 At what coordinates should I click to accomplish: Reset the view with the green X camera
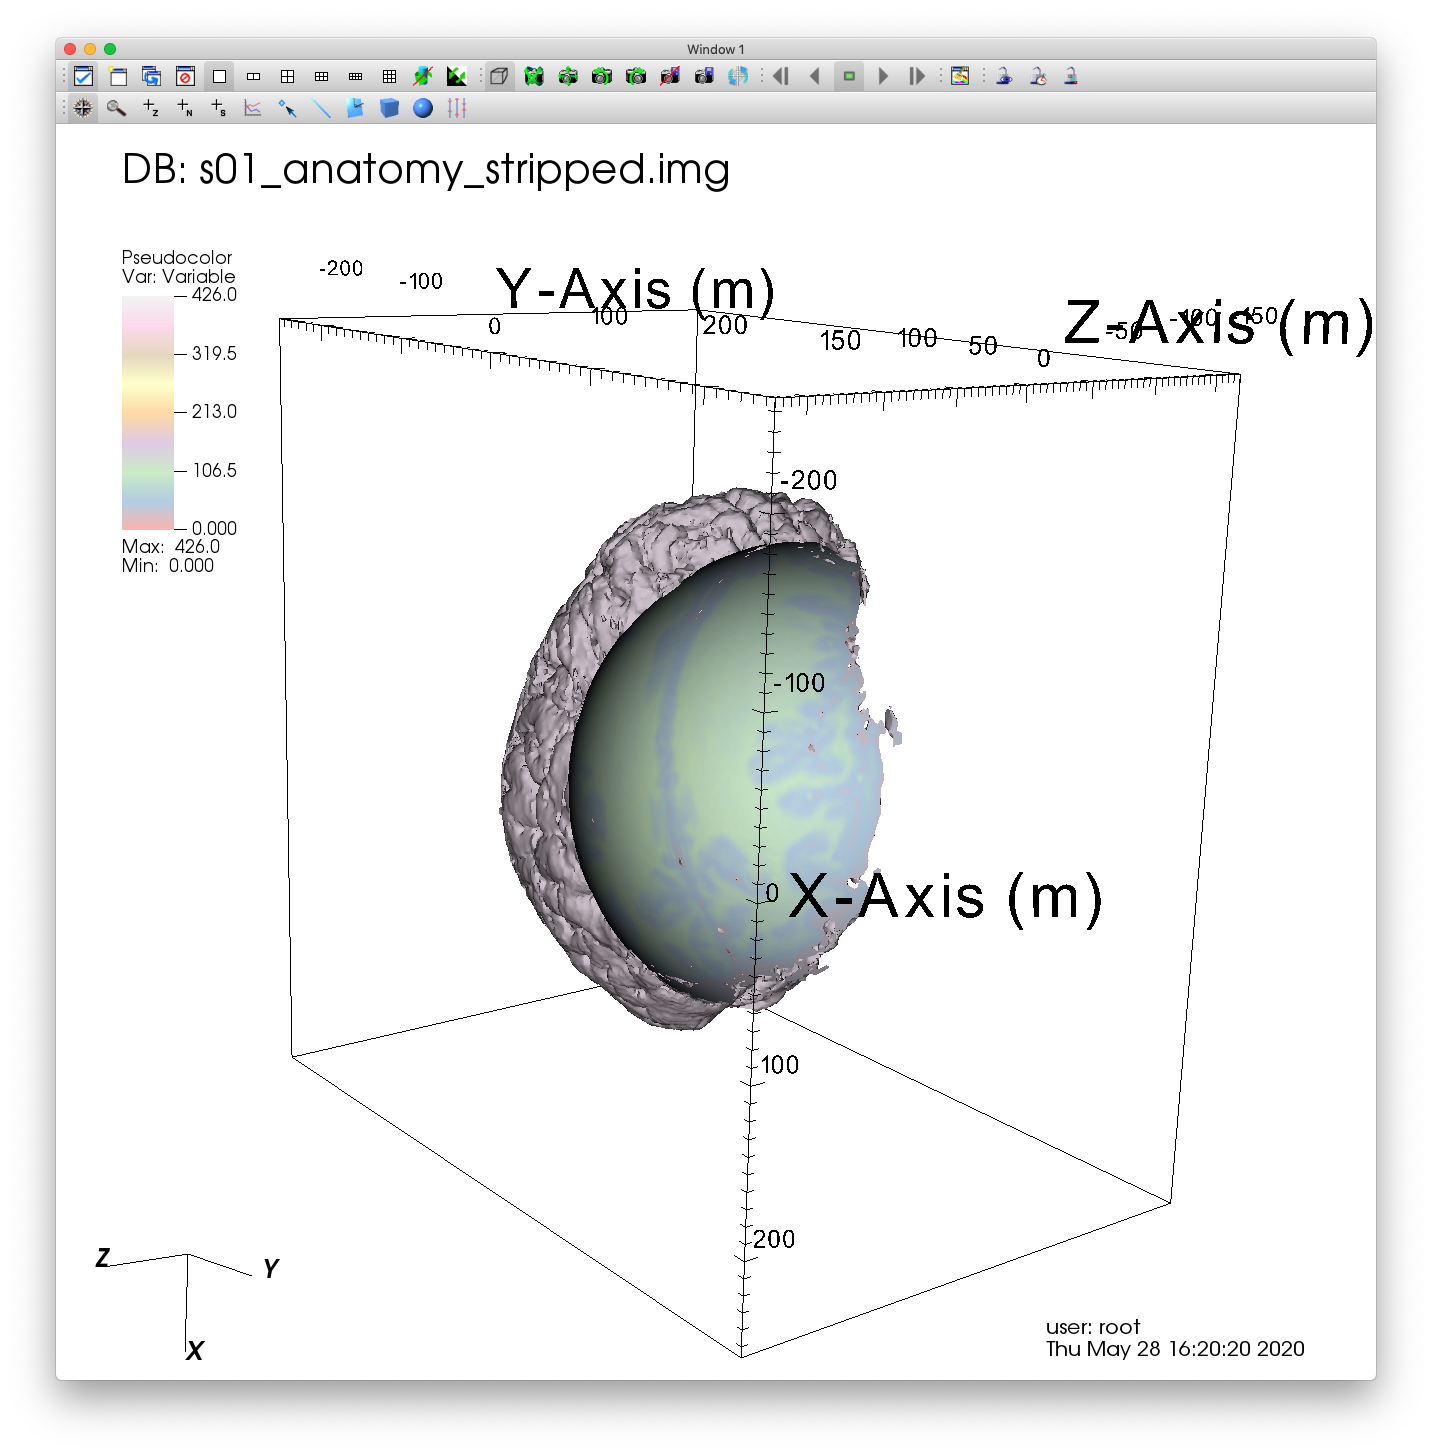tap(534, 76)
